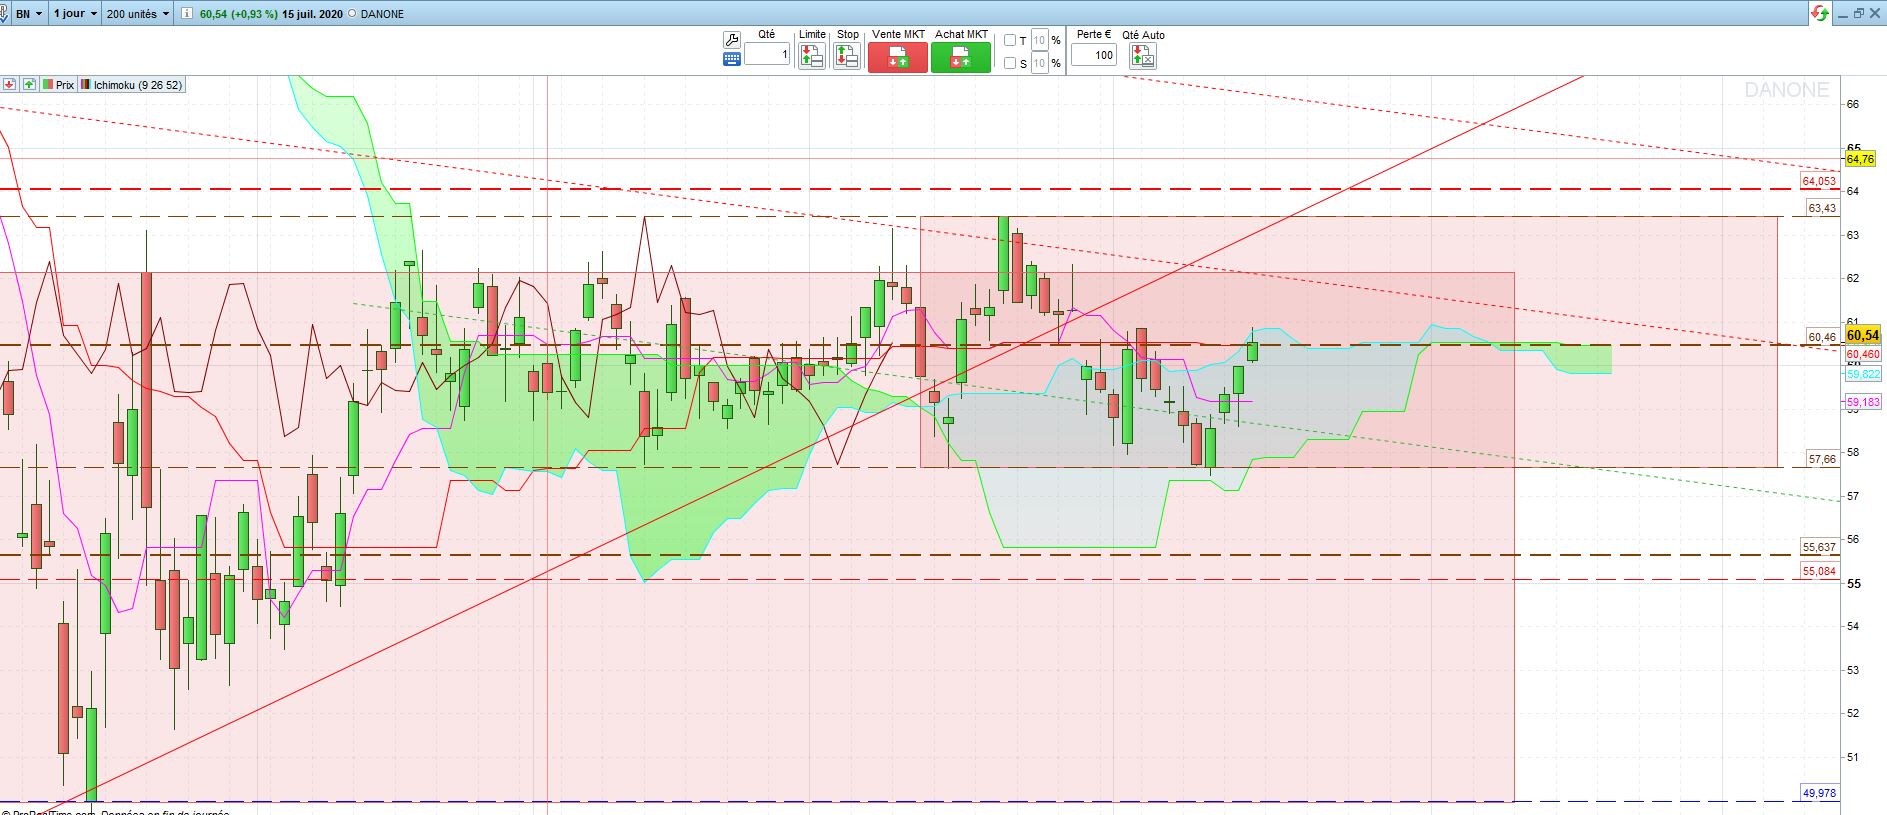Place a Stop order
This screenshot has height=815, width=1887.
click(847, 56)
